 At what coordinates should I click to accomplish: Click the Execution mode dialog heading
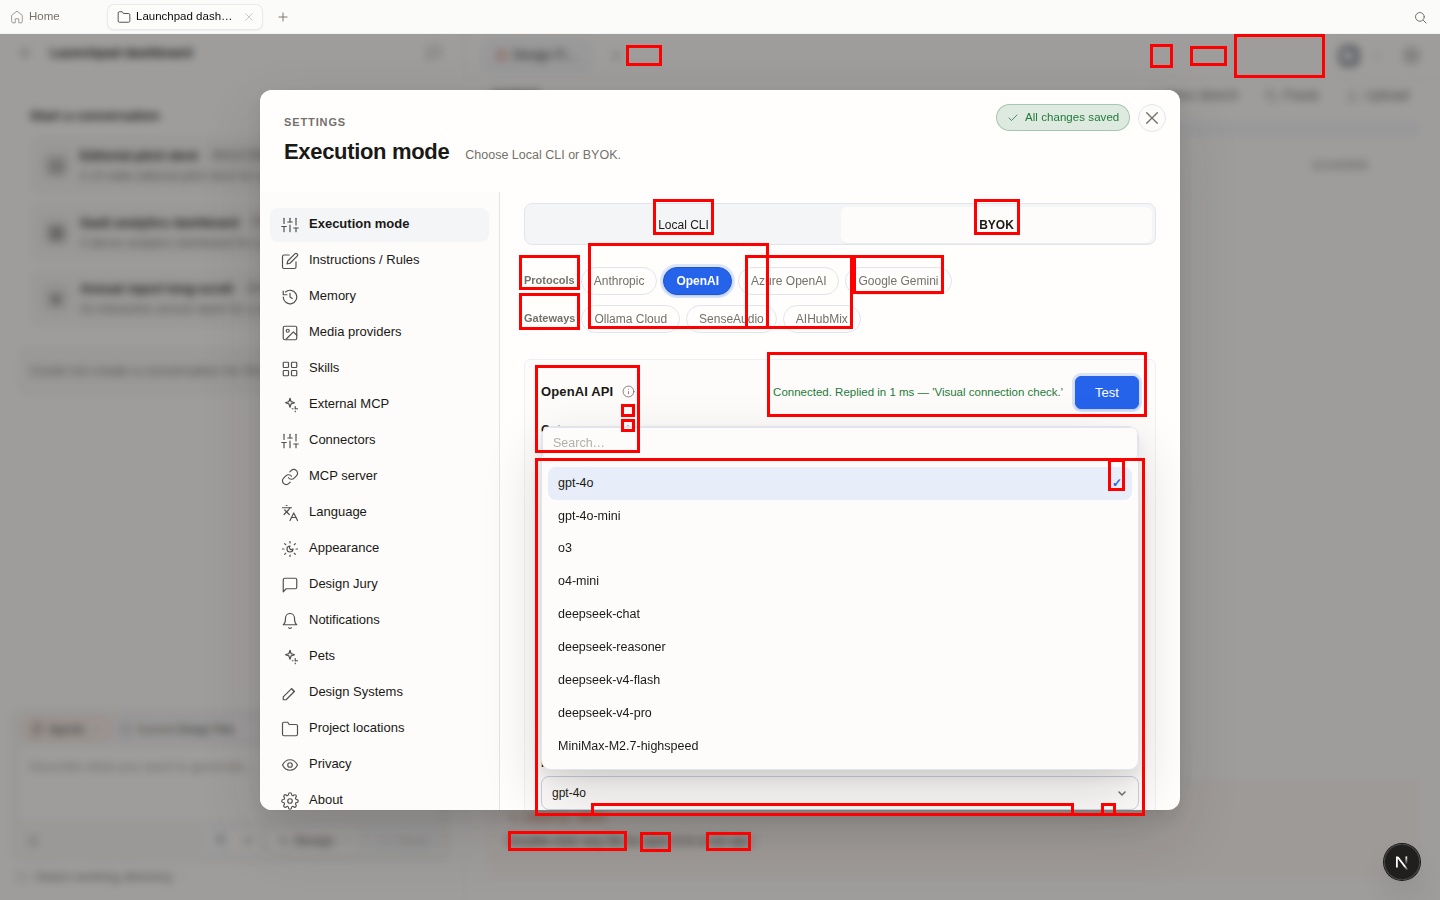367,152
